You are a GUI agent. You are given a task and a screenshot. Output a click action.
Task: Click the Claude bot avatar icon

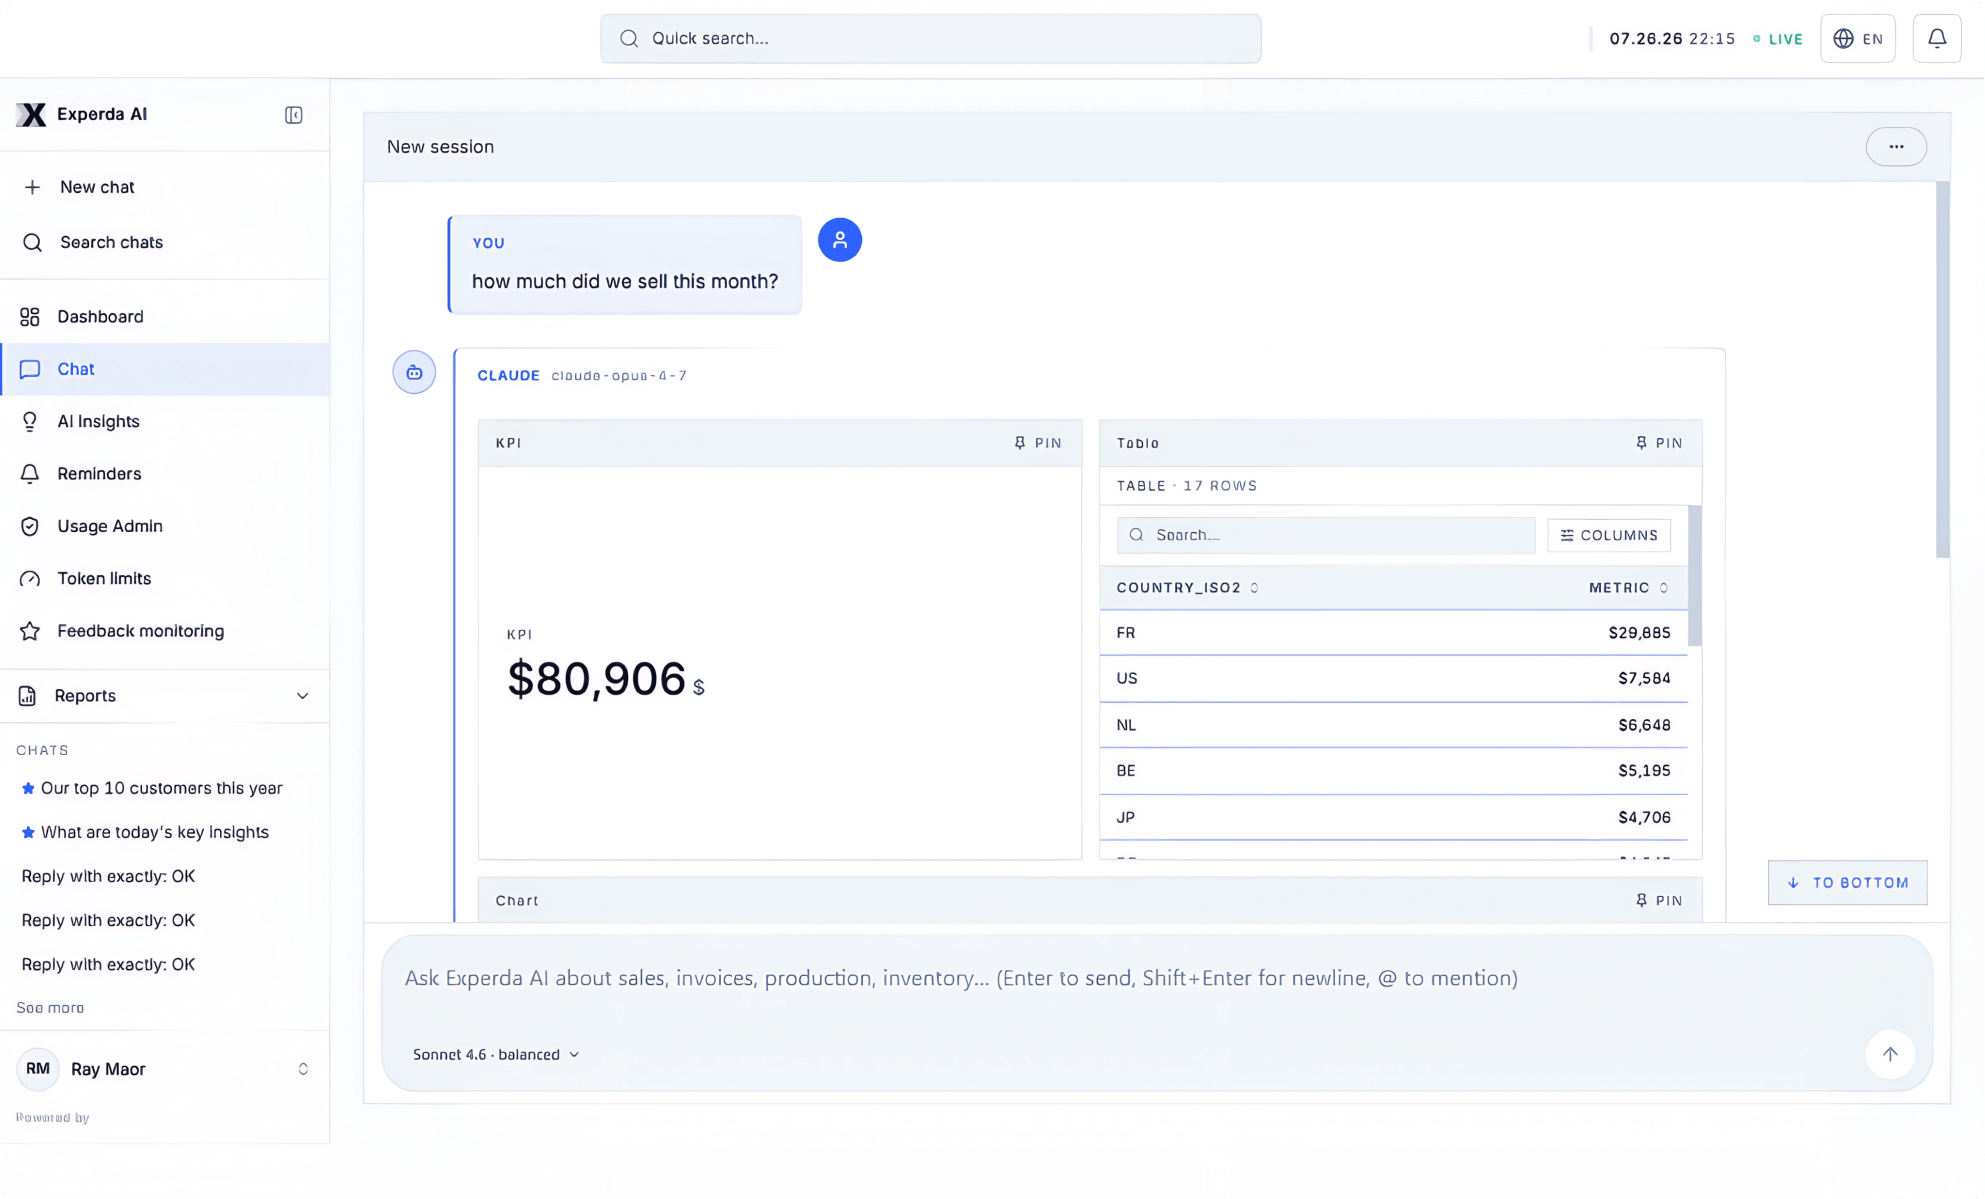[x=414, y=372]
